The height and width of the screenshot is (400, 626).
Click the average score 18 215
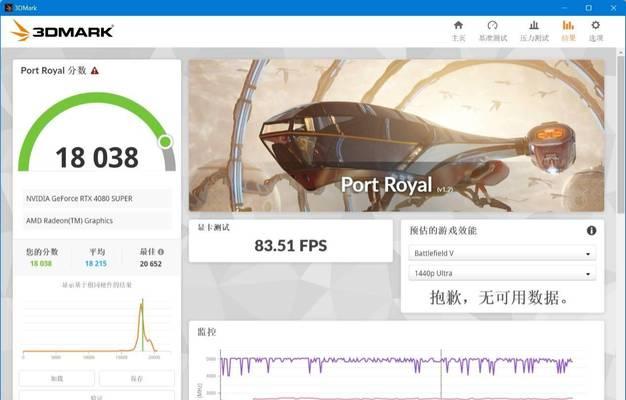tap(96, 263)
